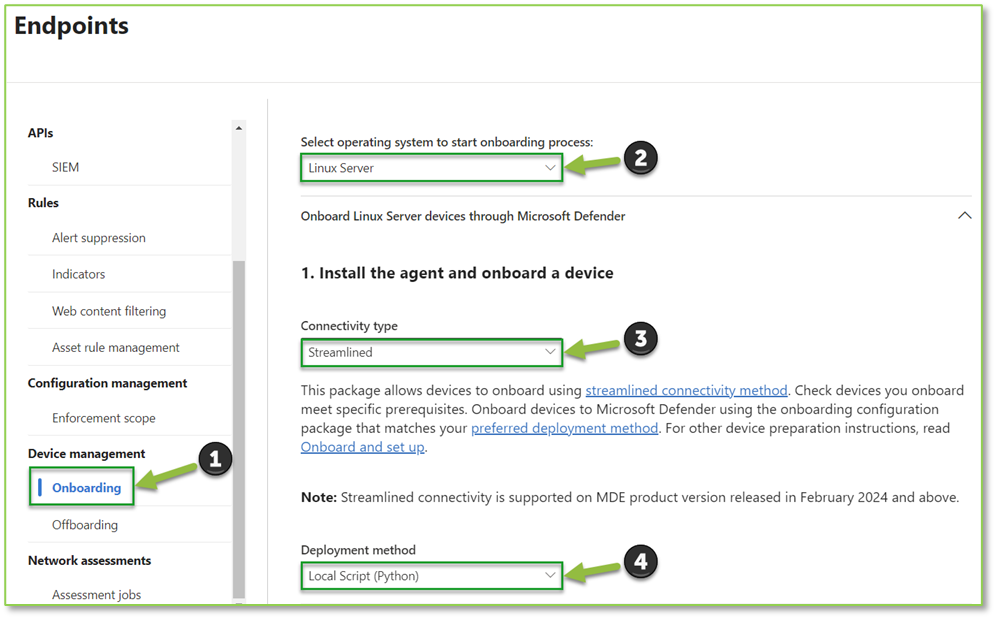Open SIEM under APIs
The width and height of the screenshot is (996, 619).
66,167
